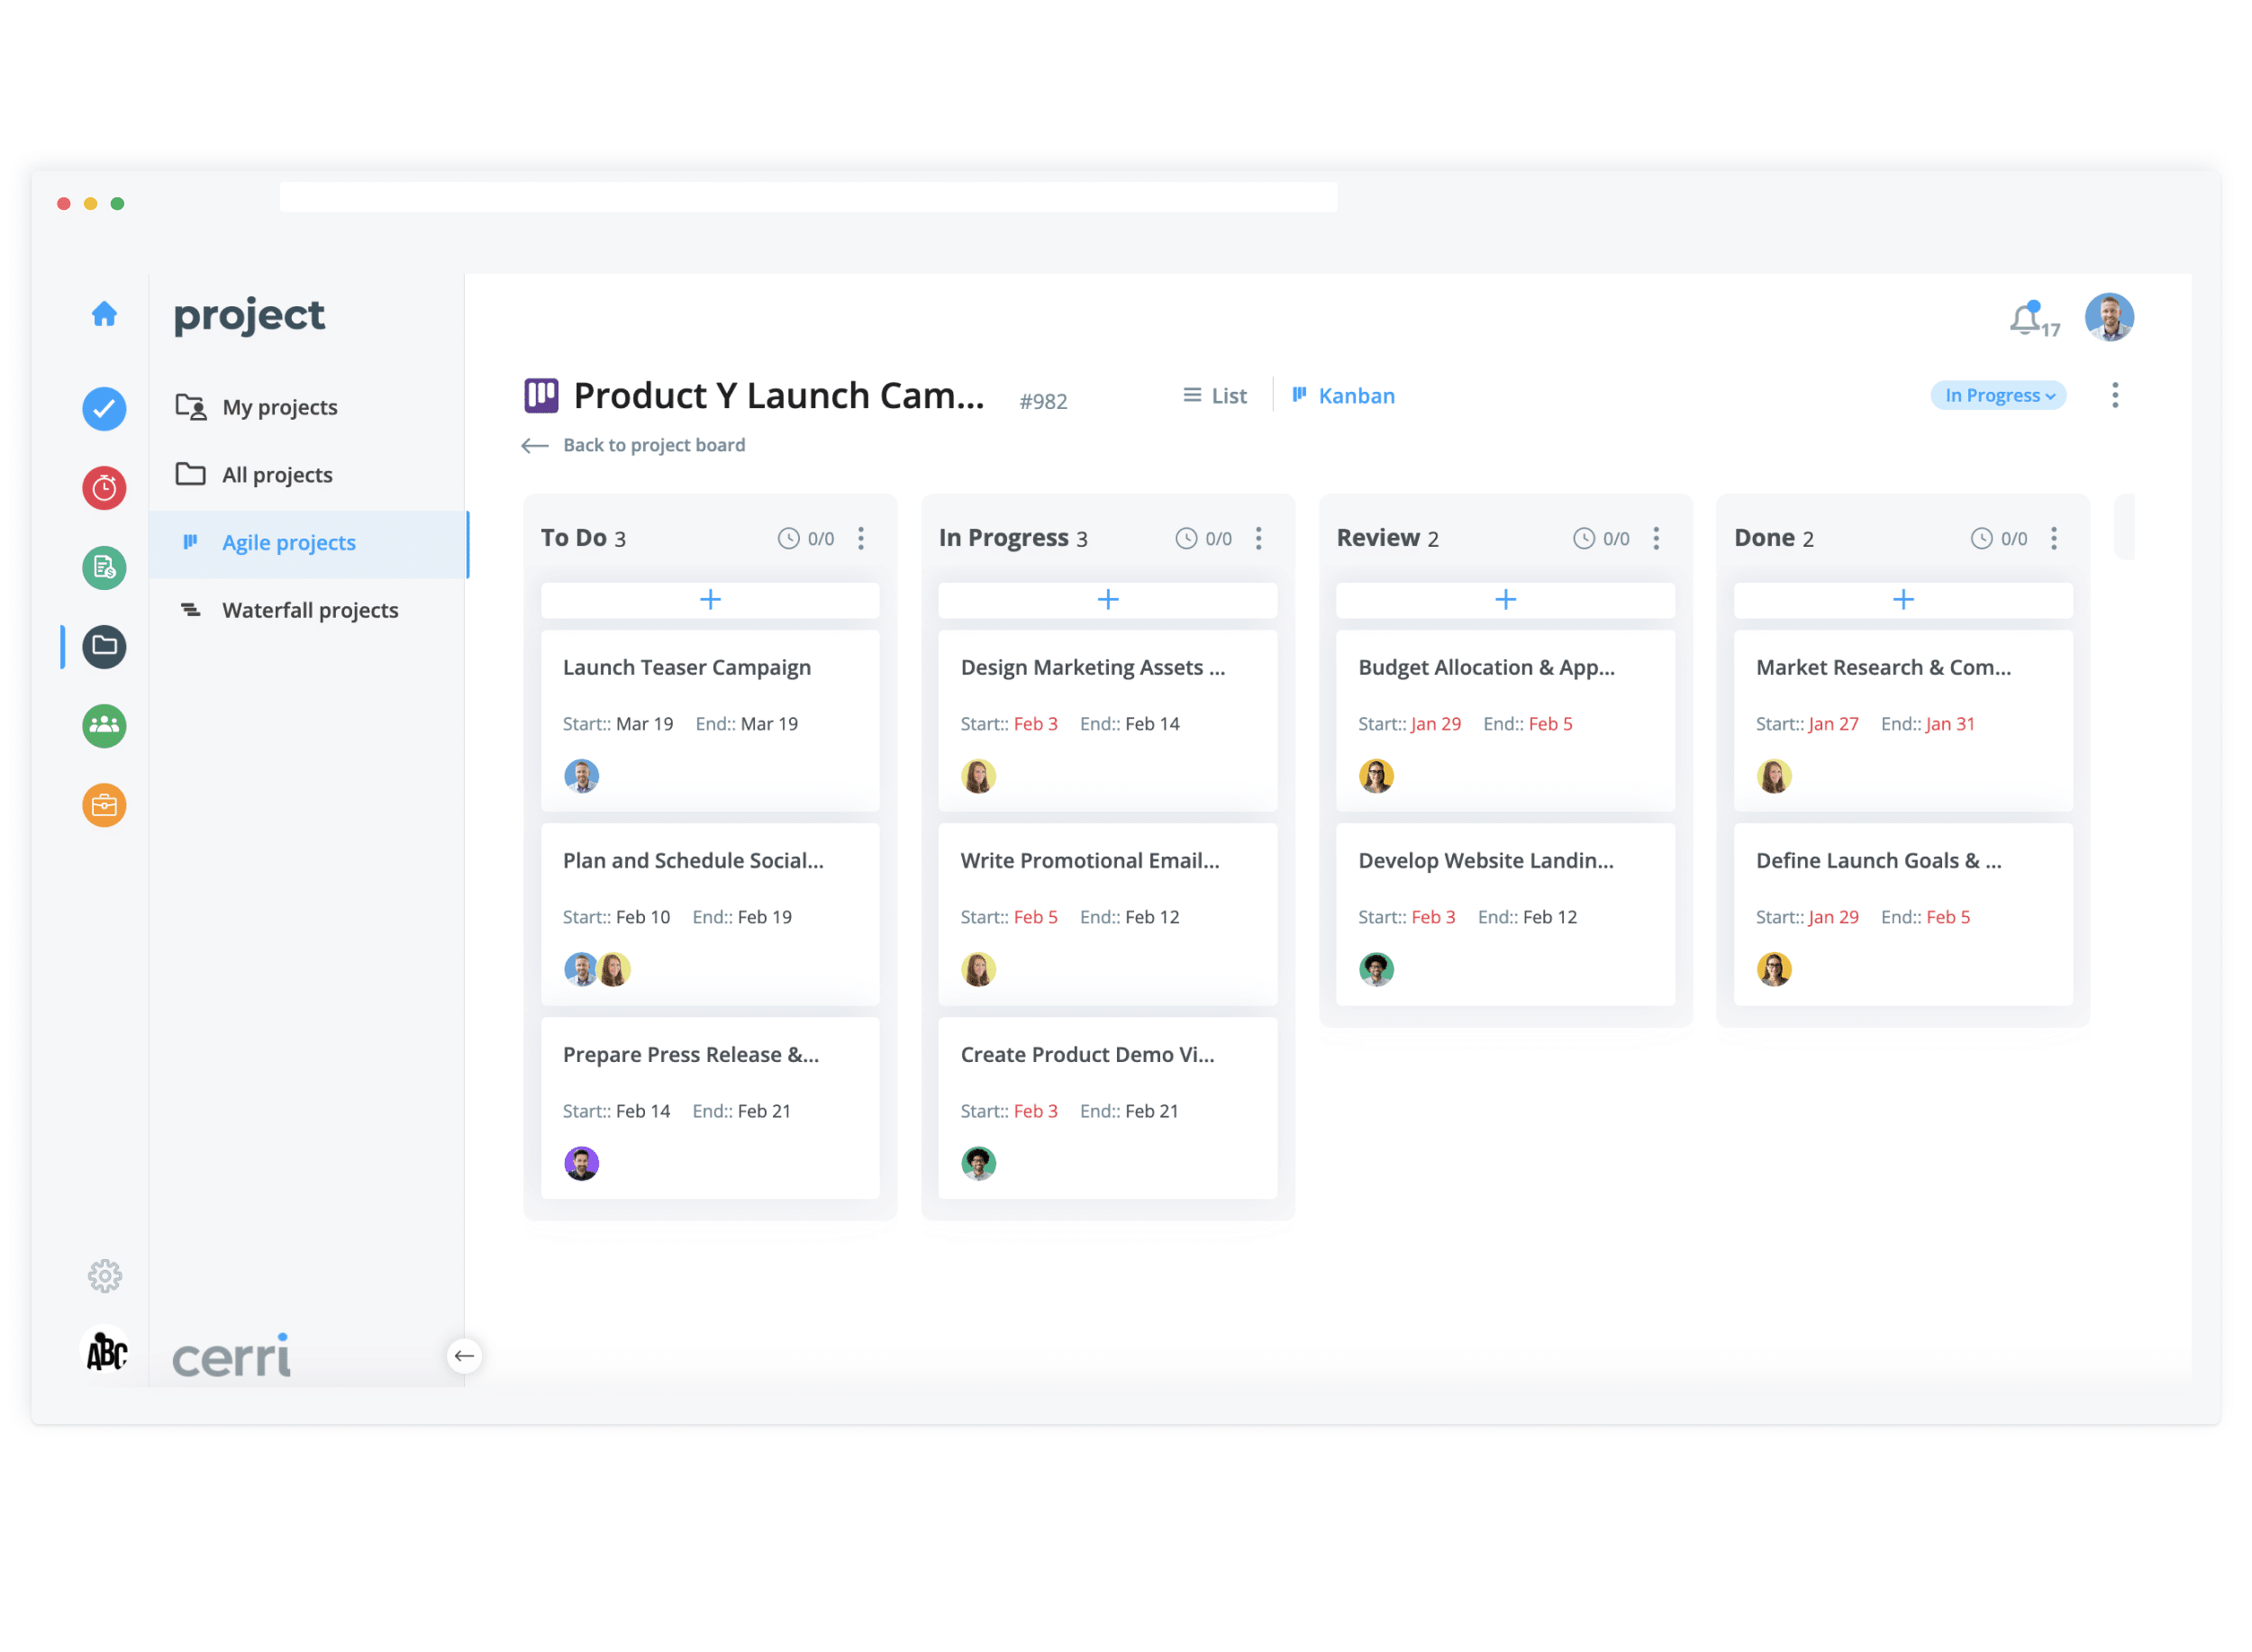Click Back to project board link
The height and width of the screenshot is (1652, 2252).
[653, 445]
